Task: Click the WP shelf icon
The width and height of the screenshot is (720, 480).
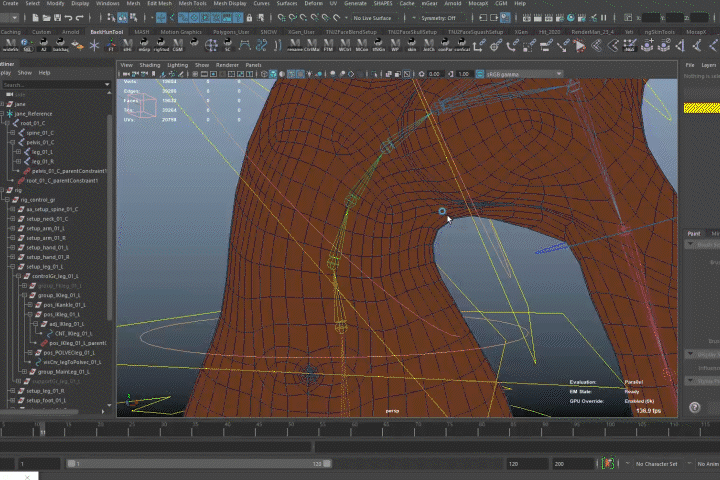Action: point(395,45)
